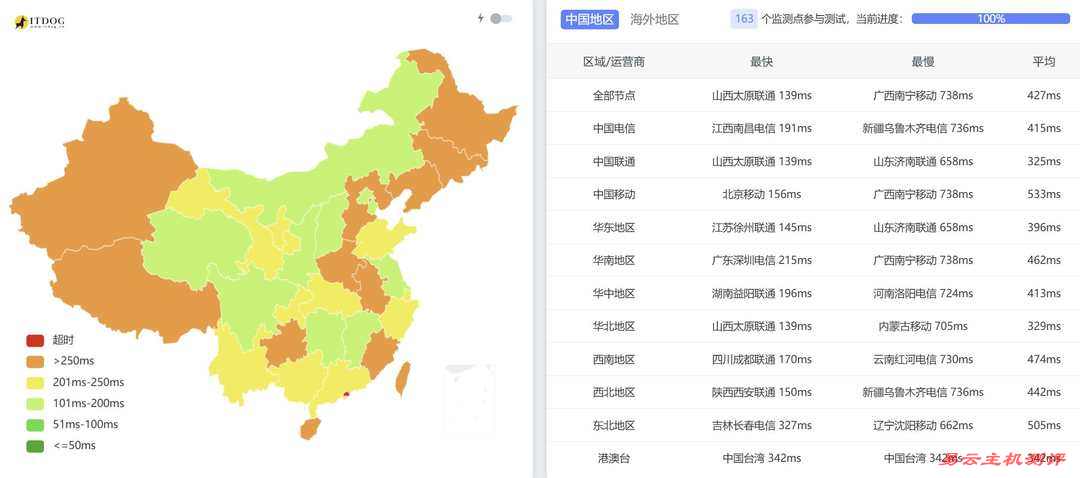1080x478 pixels.
Task: Click the dark green <=50ms legend swatch
Action: pyautogui.click(x=35, y=446)
